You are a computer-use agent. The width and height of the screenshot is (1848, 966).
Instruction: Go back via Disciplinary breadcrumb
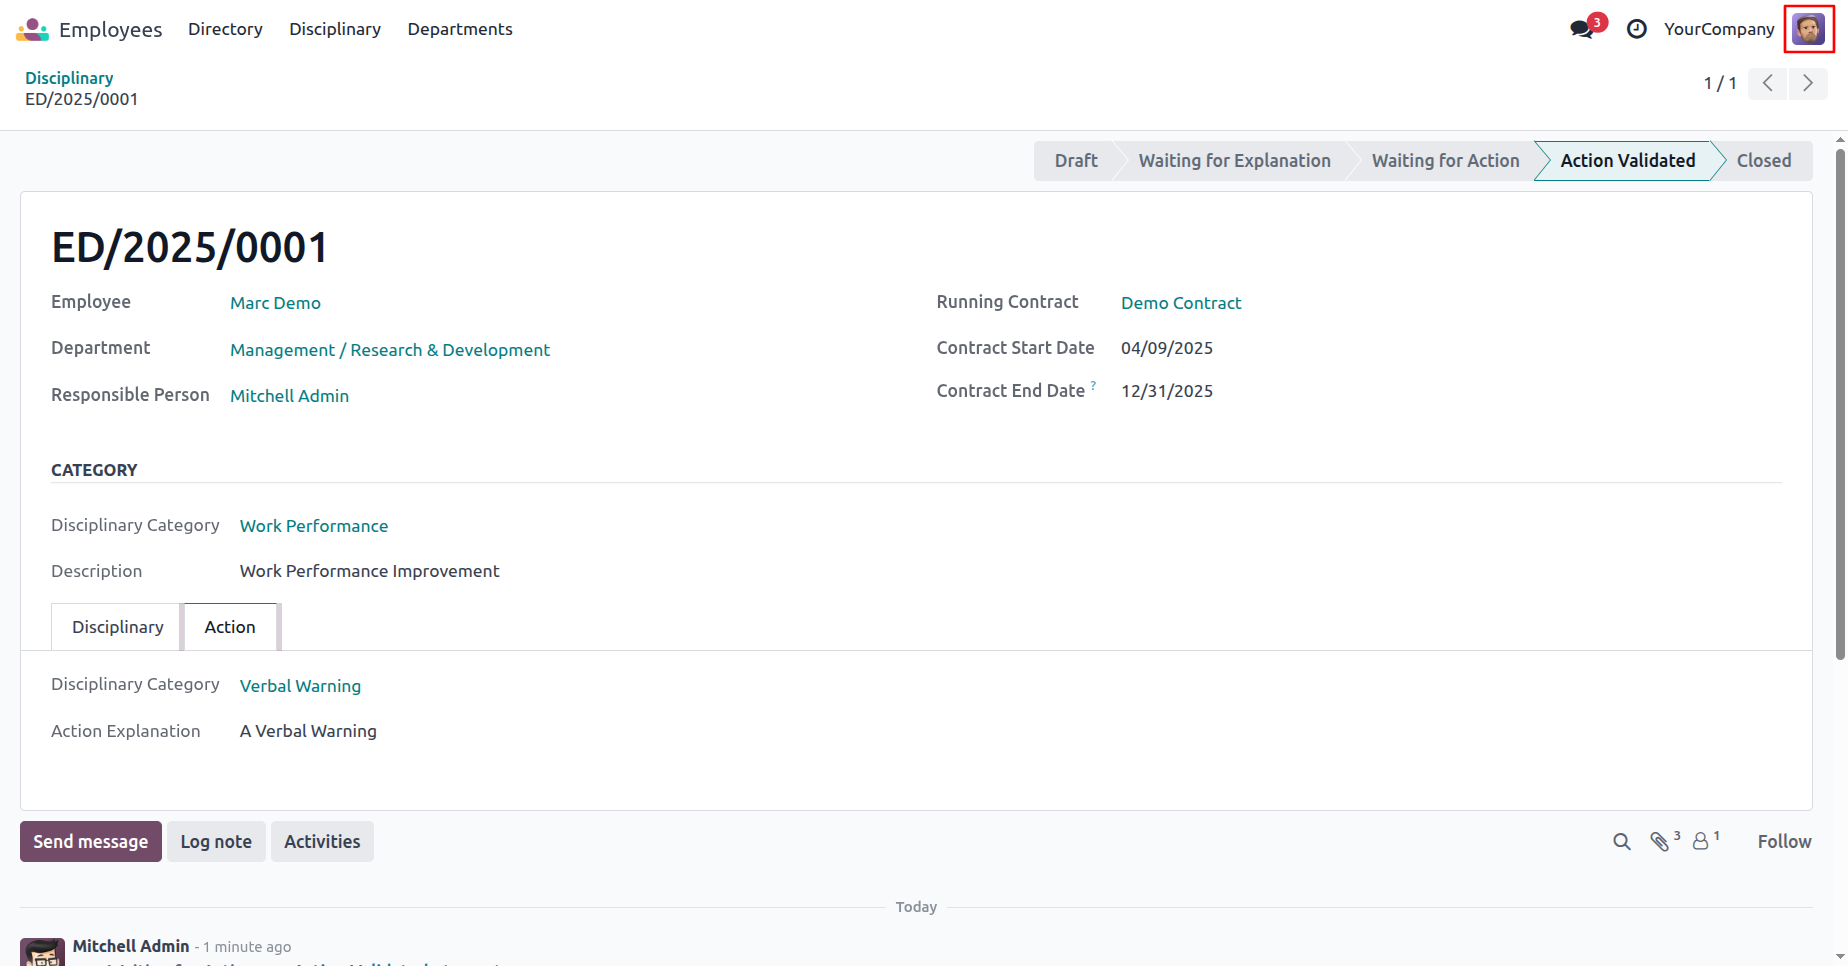point(69,78)
